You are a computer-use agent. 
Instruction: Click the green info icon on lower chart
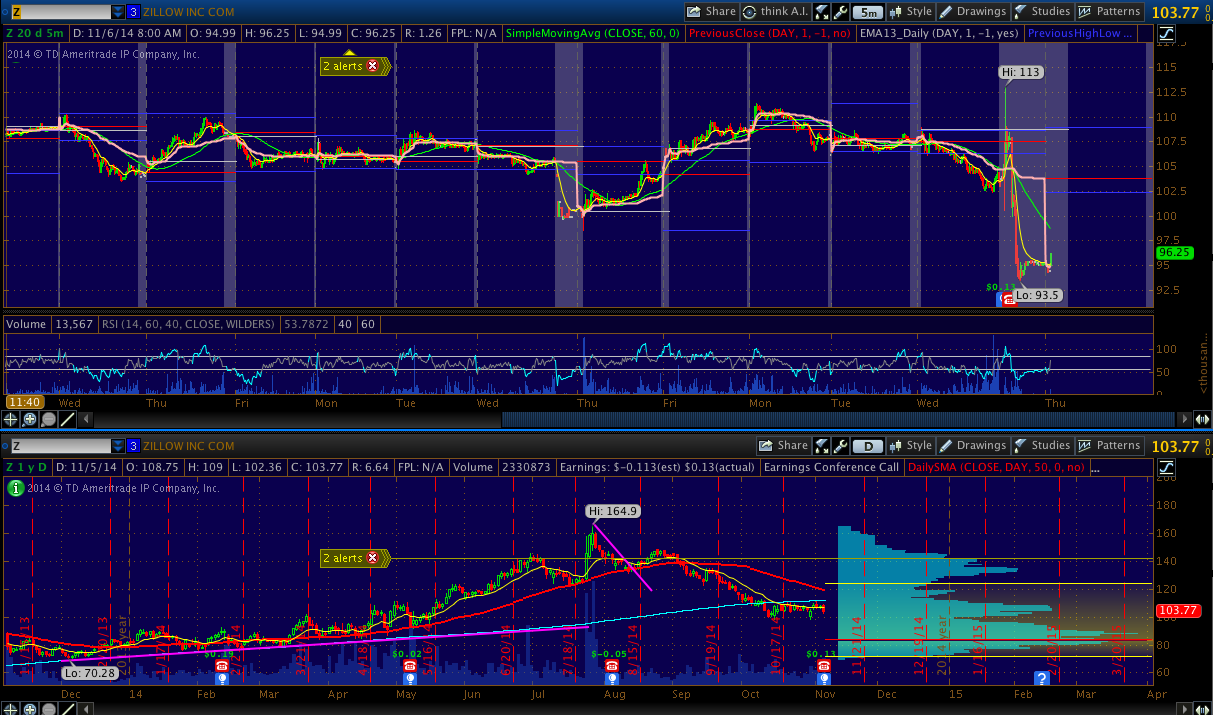(15, 488)
